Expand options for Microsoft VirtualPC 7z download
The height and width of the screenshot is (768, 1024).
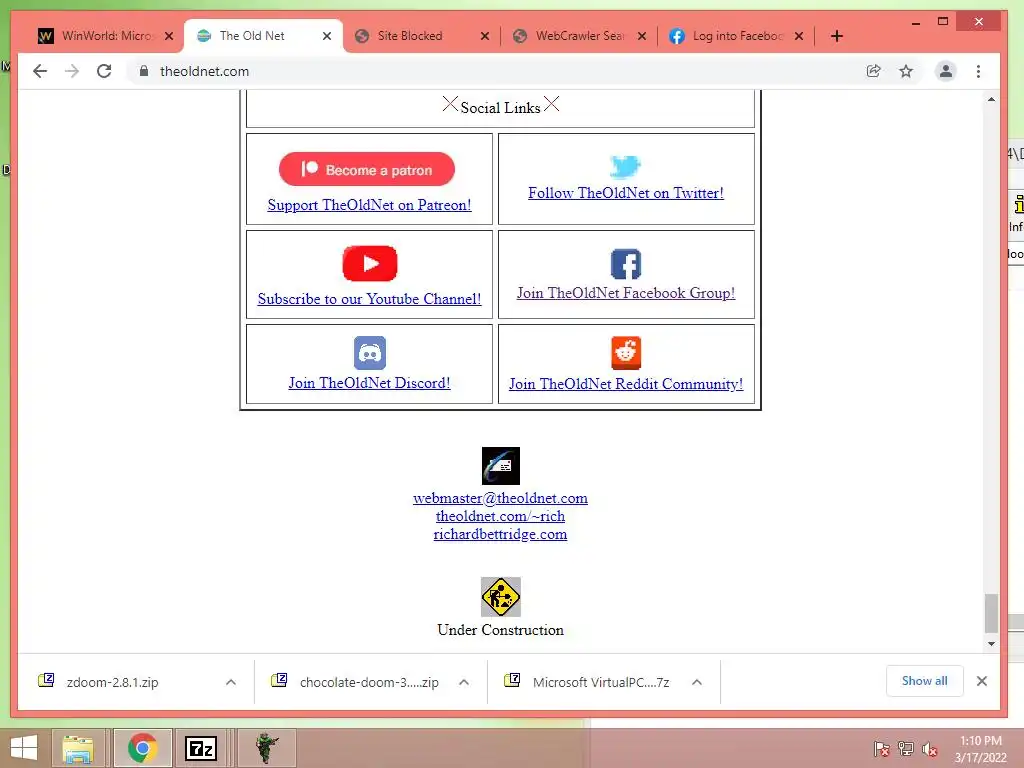point(697,682)
